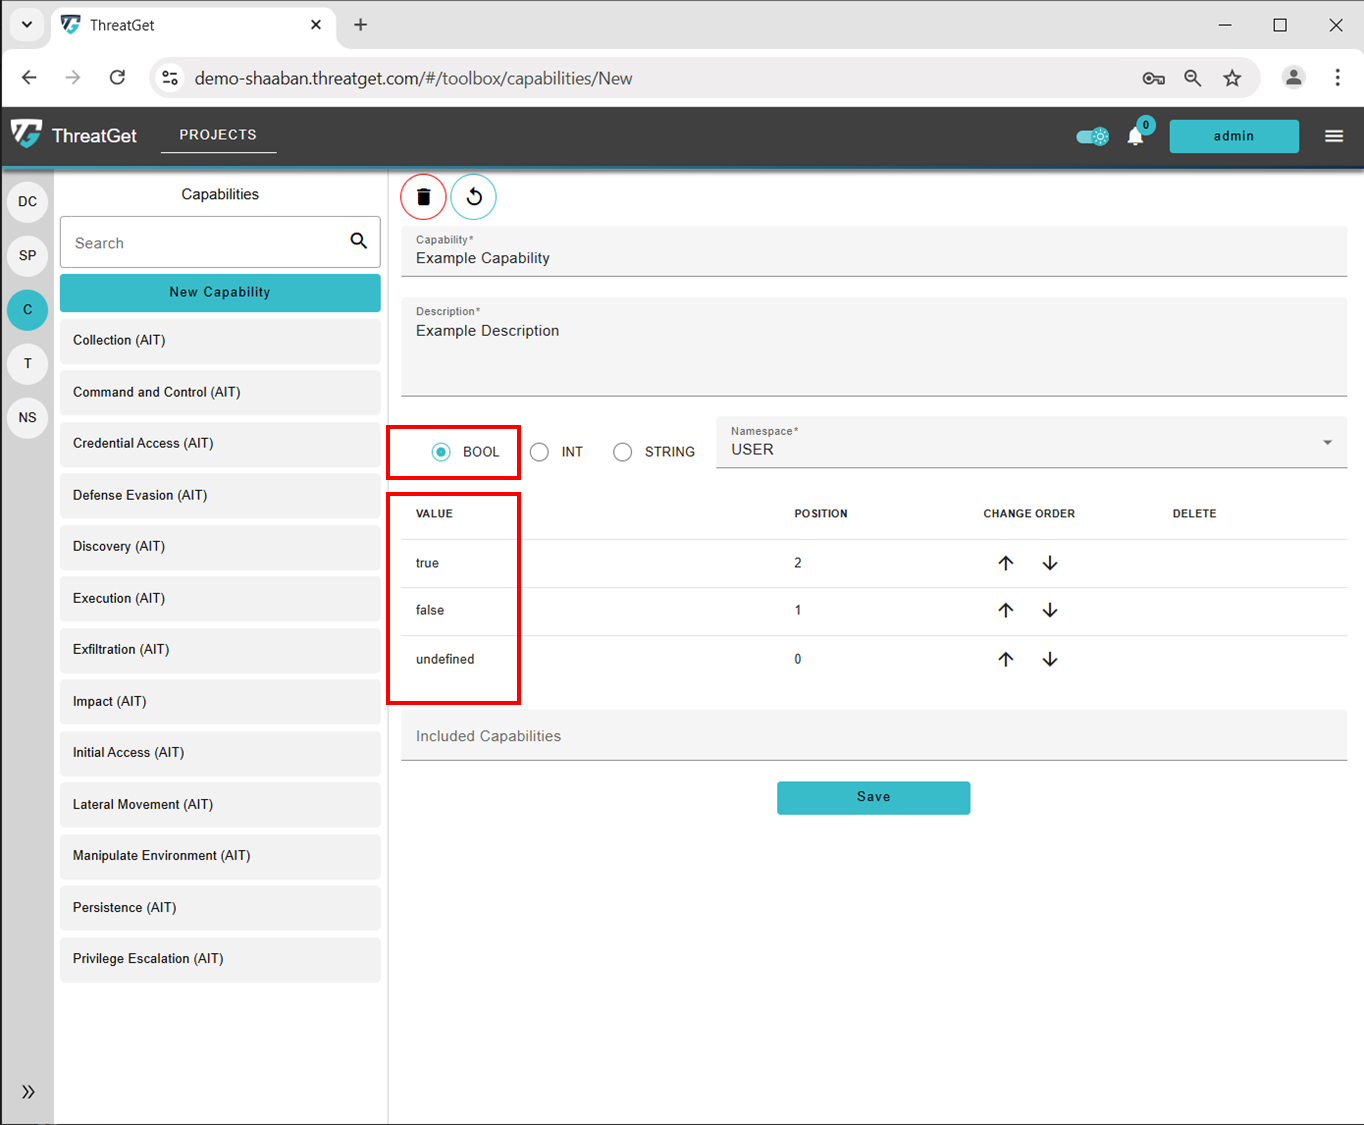
Task: Open the notifications bell icon
Action: tap(1135, 136)
